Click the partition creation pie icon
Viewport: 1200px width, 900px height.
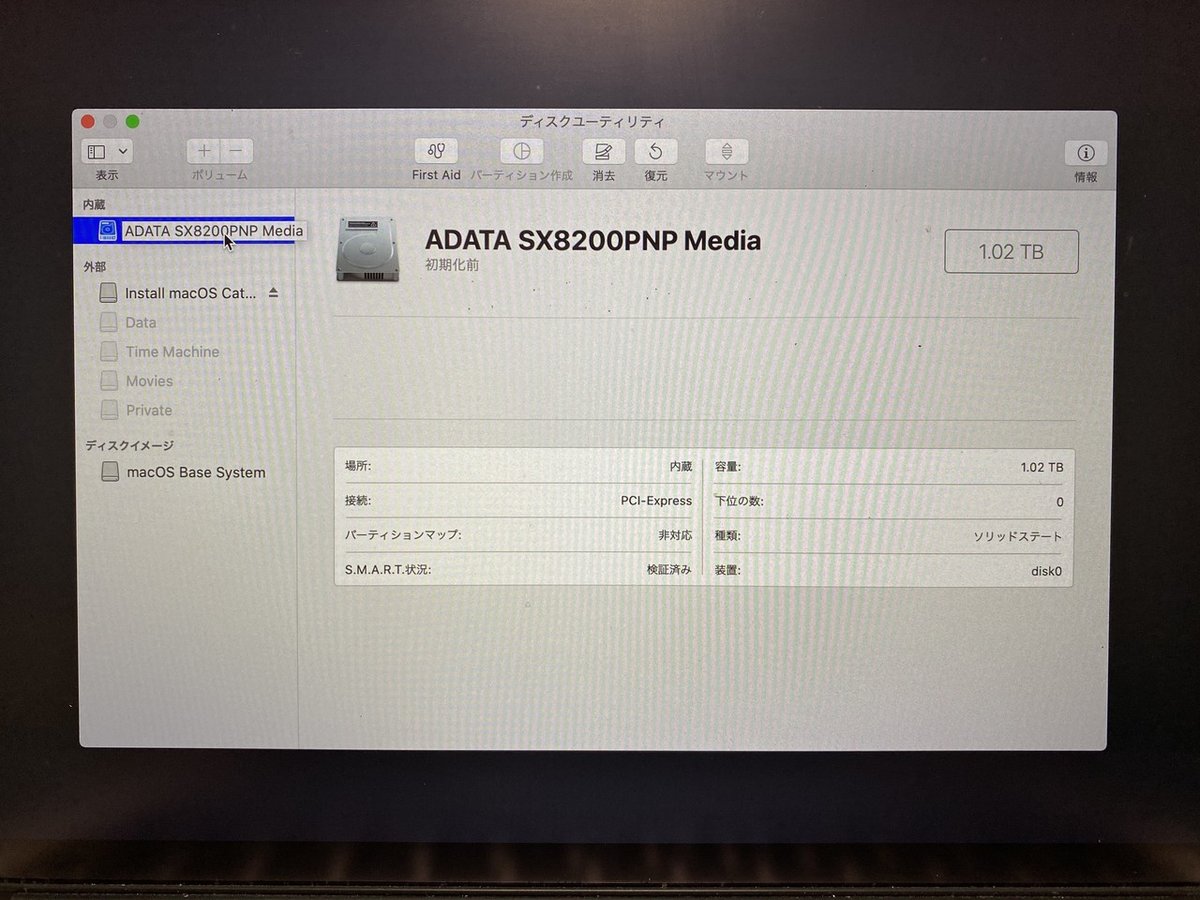point(521,151)
